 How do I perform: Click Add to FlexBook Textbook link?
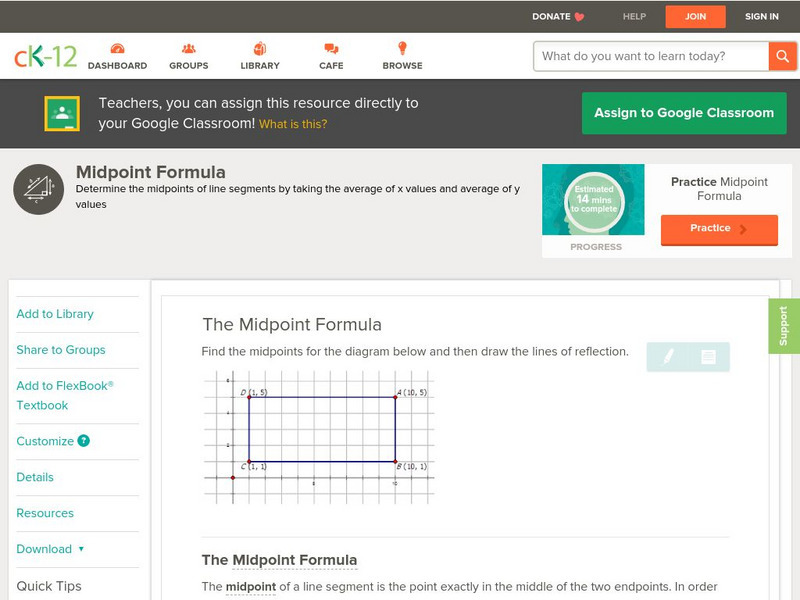point(65,395)
